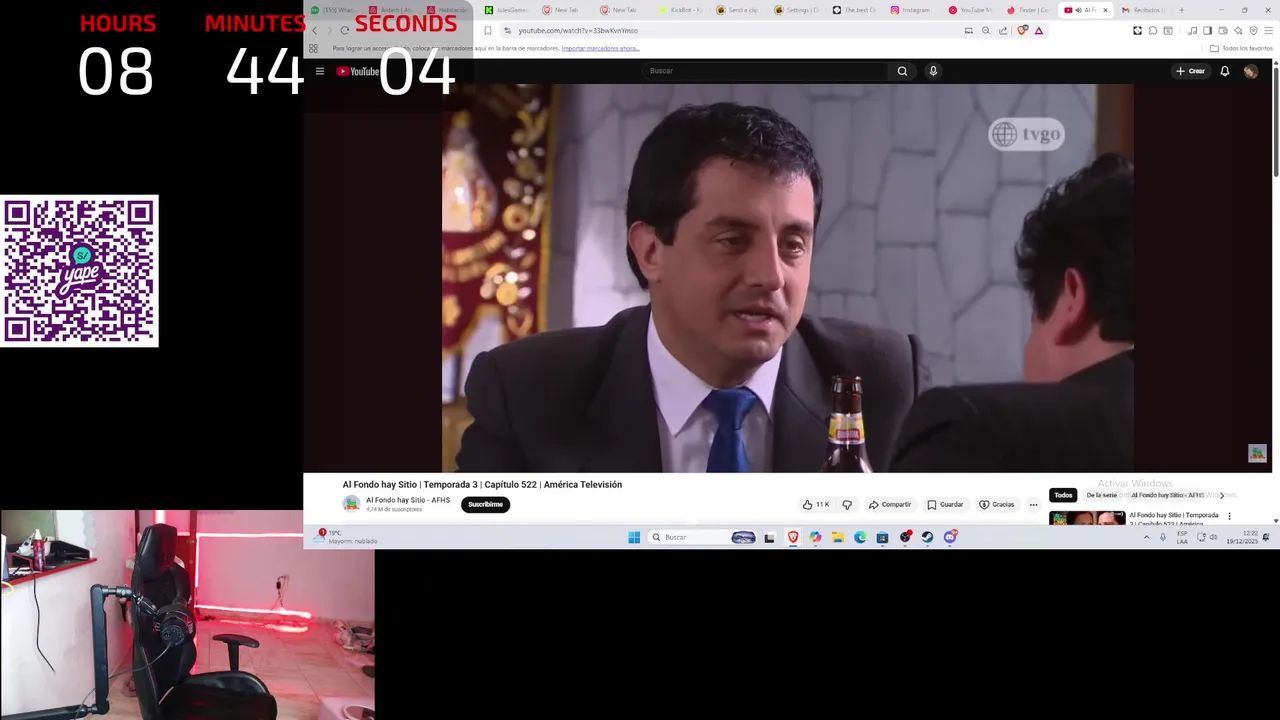Go to YouTube home via logo

pos(357,71)
